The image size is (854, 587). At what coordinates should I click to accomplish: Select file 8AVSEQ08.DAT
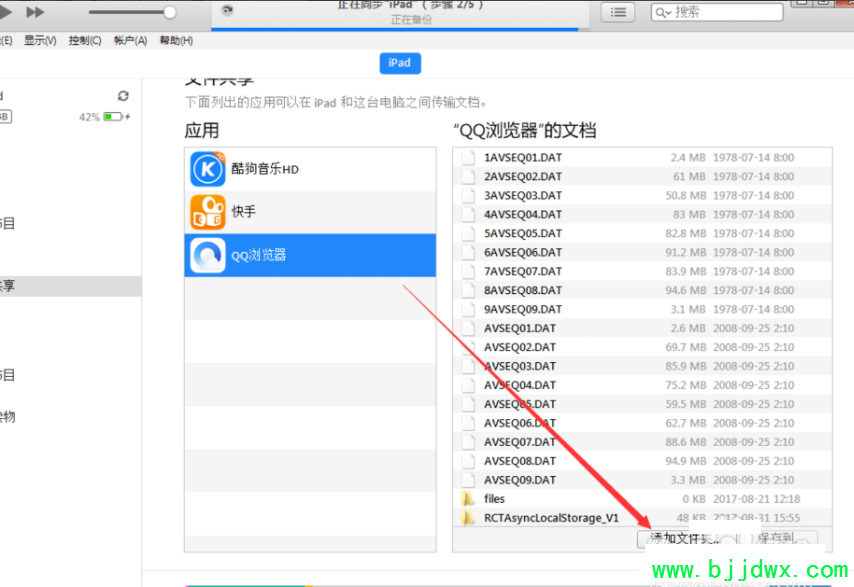(x=642, y=290)
